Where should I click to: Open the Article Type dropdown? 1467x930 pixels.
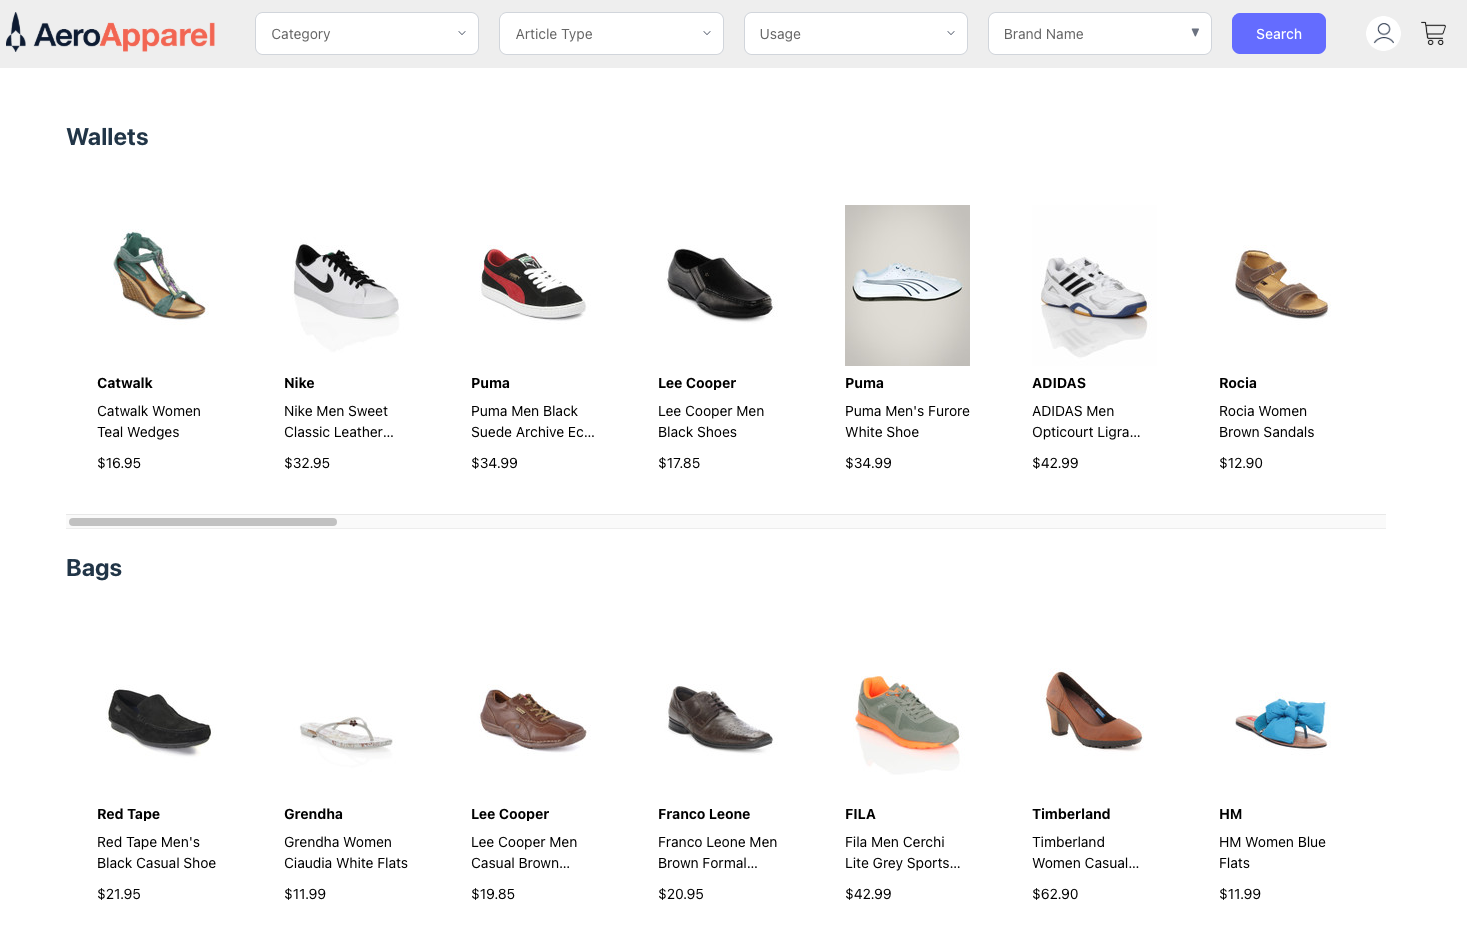(610, 33)
